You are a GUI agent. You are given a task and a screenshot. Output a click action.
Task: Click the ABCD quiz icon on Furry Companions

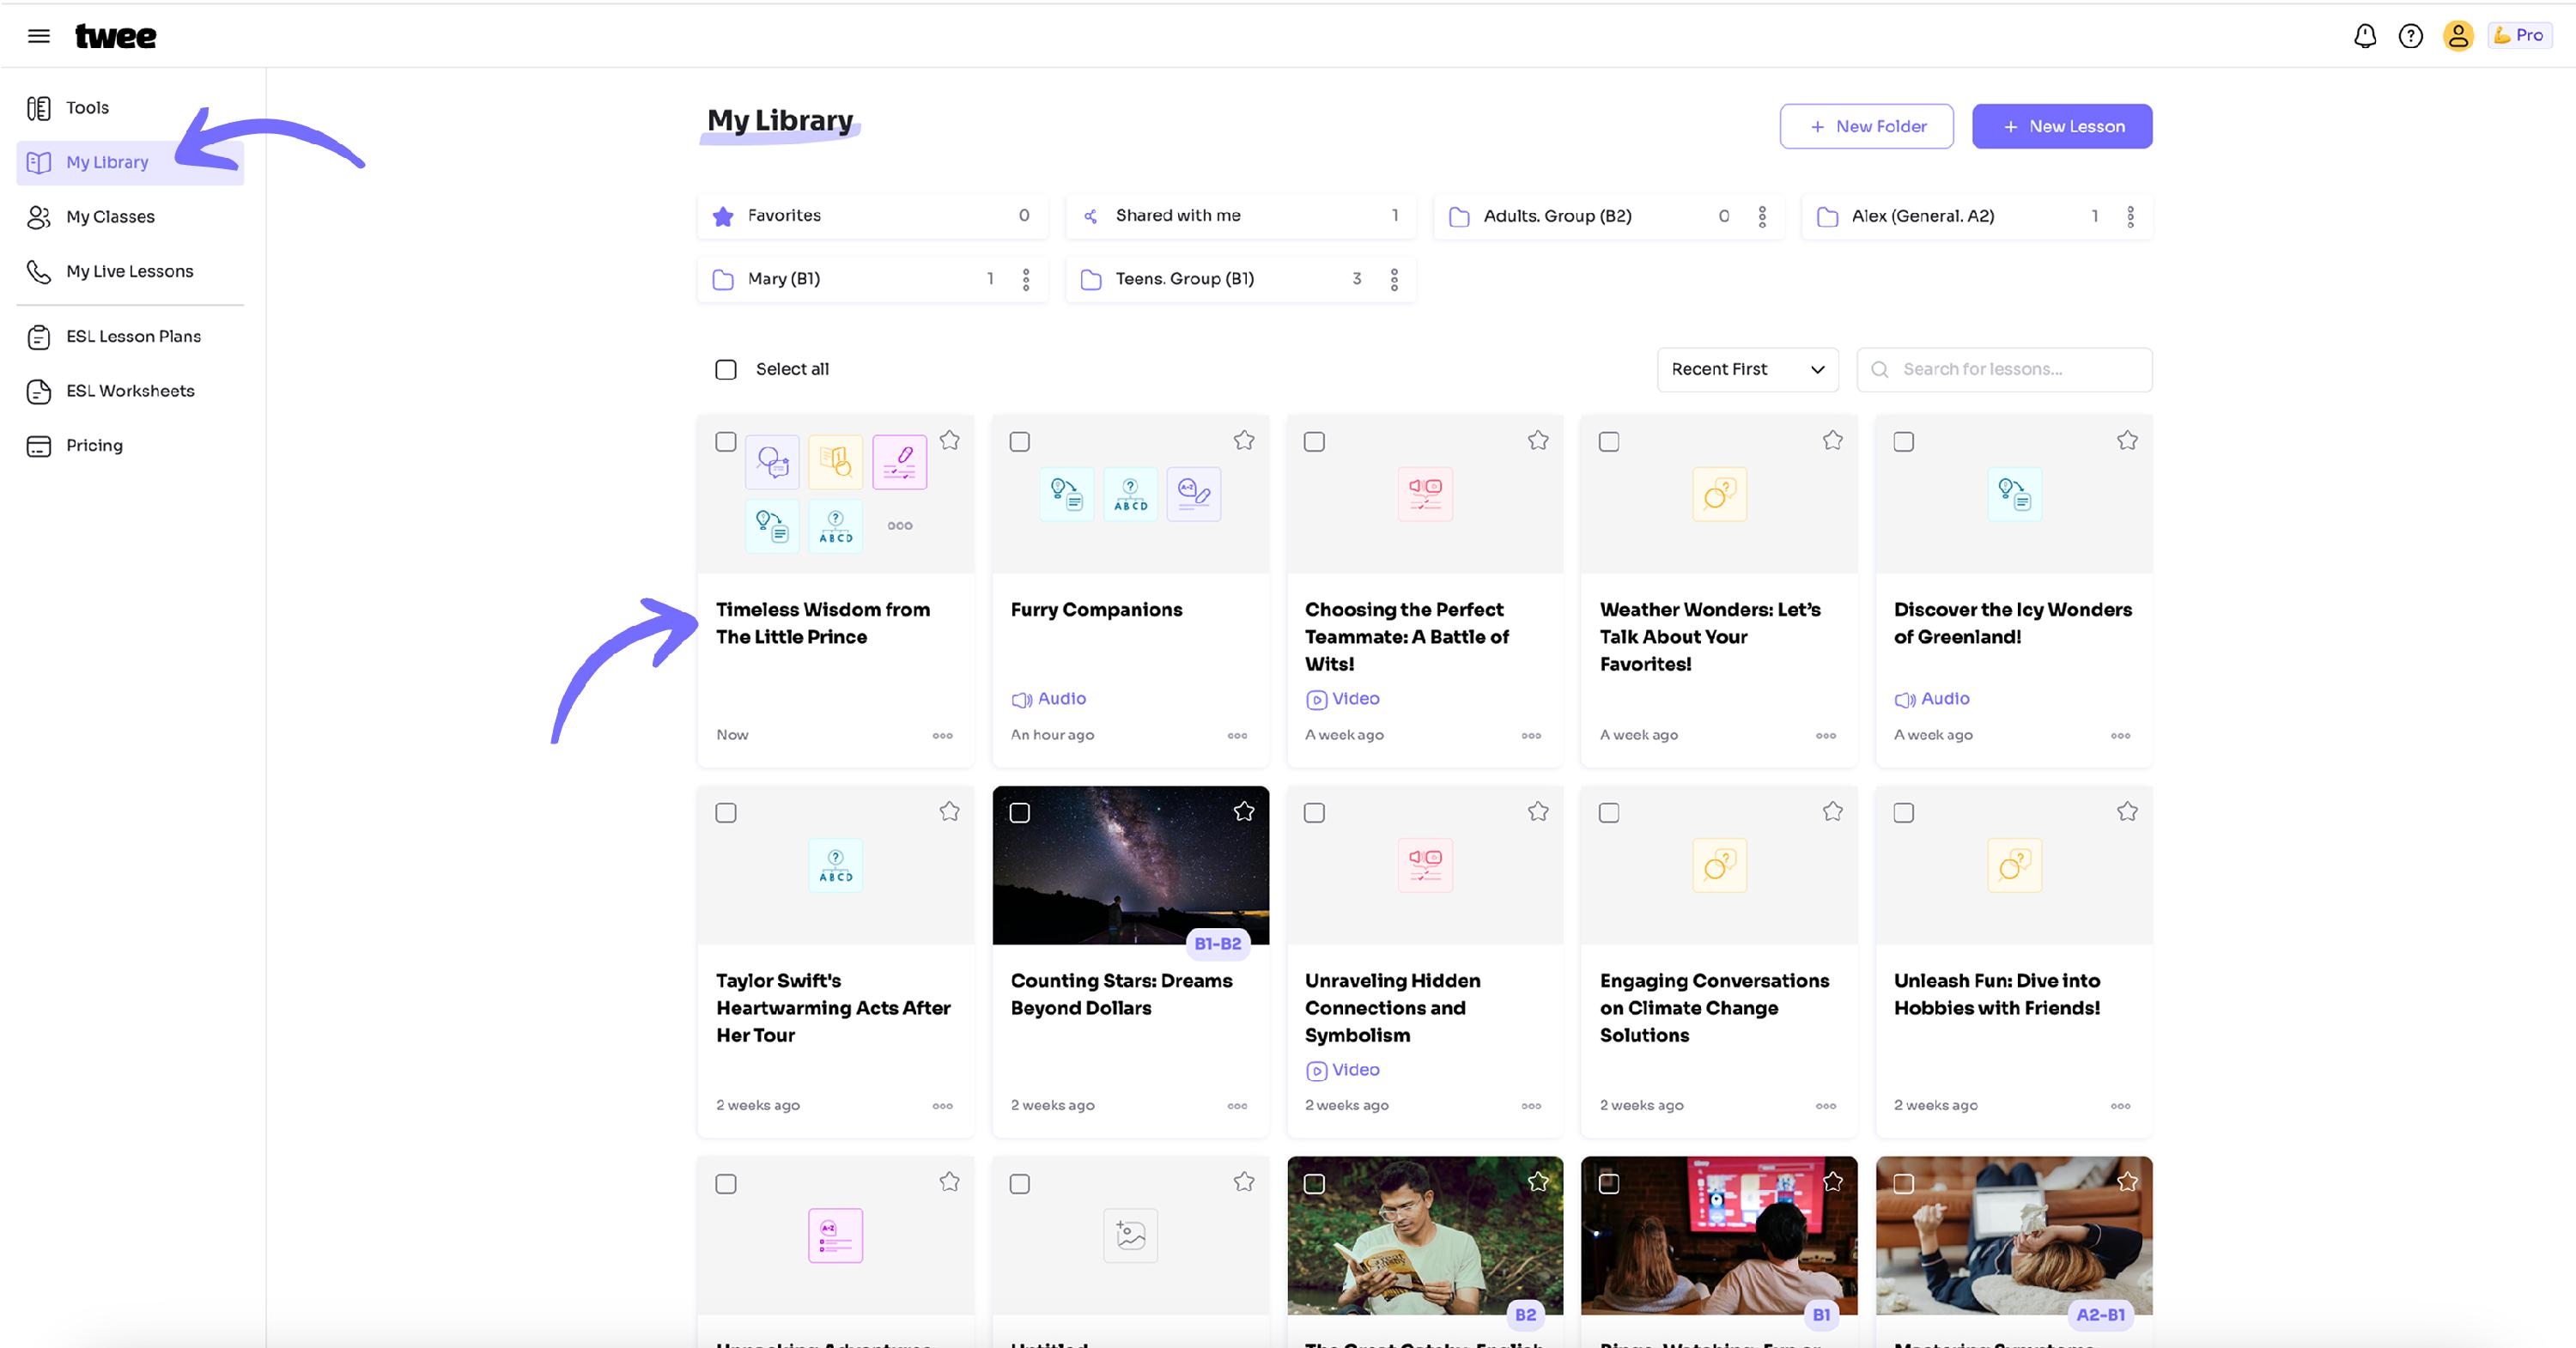(x=1131, y=495)
